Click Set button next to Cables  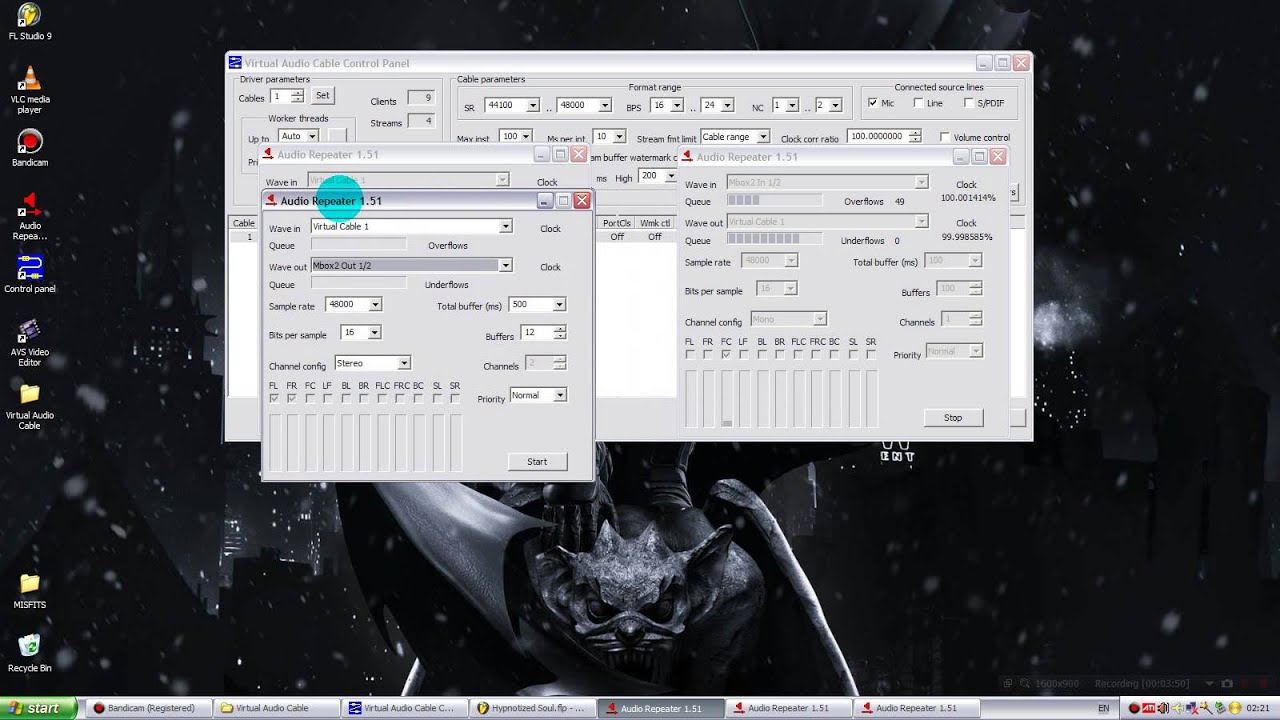[322, 96]
